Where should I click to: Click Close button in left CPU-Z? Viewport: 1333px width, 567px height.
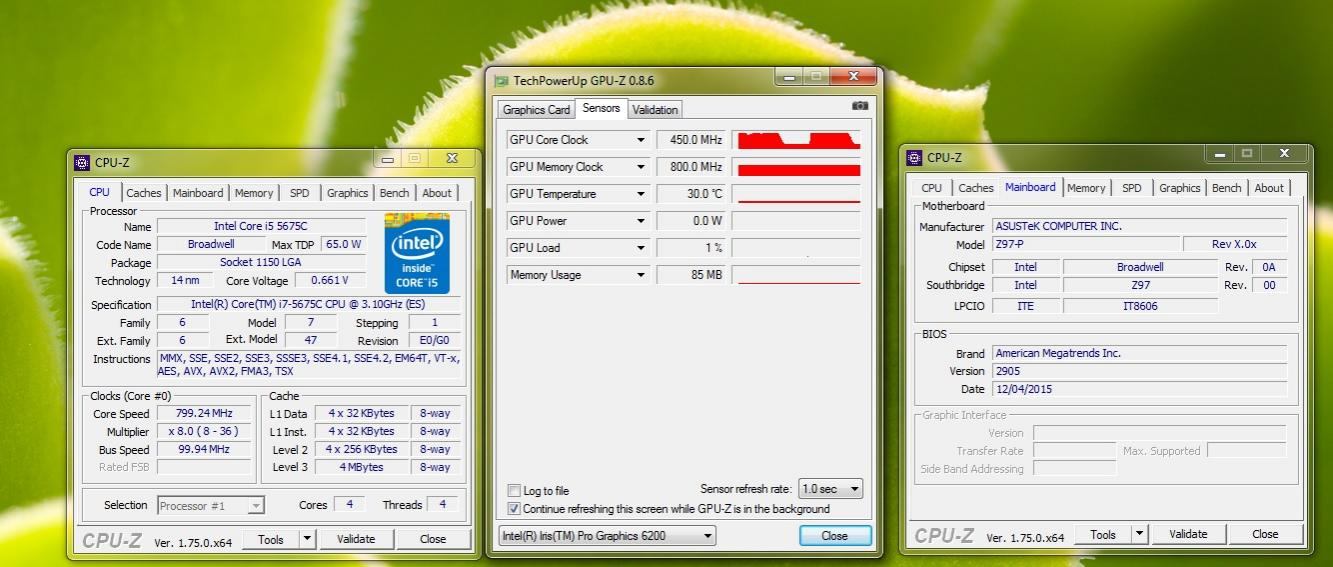pos(433,539)
